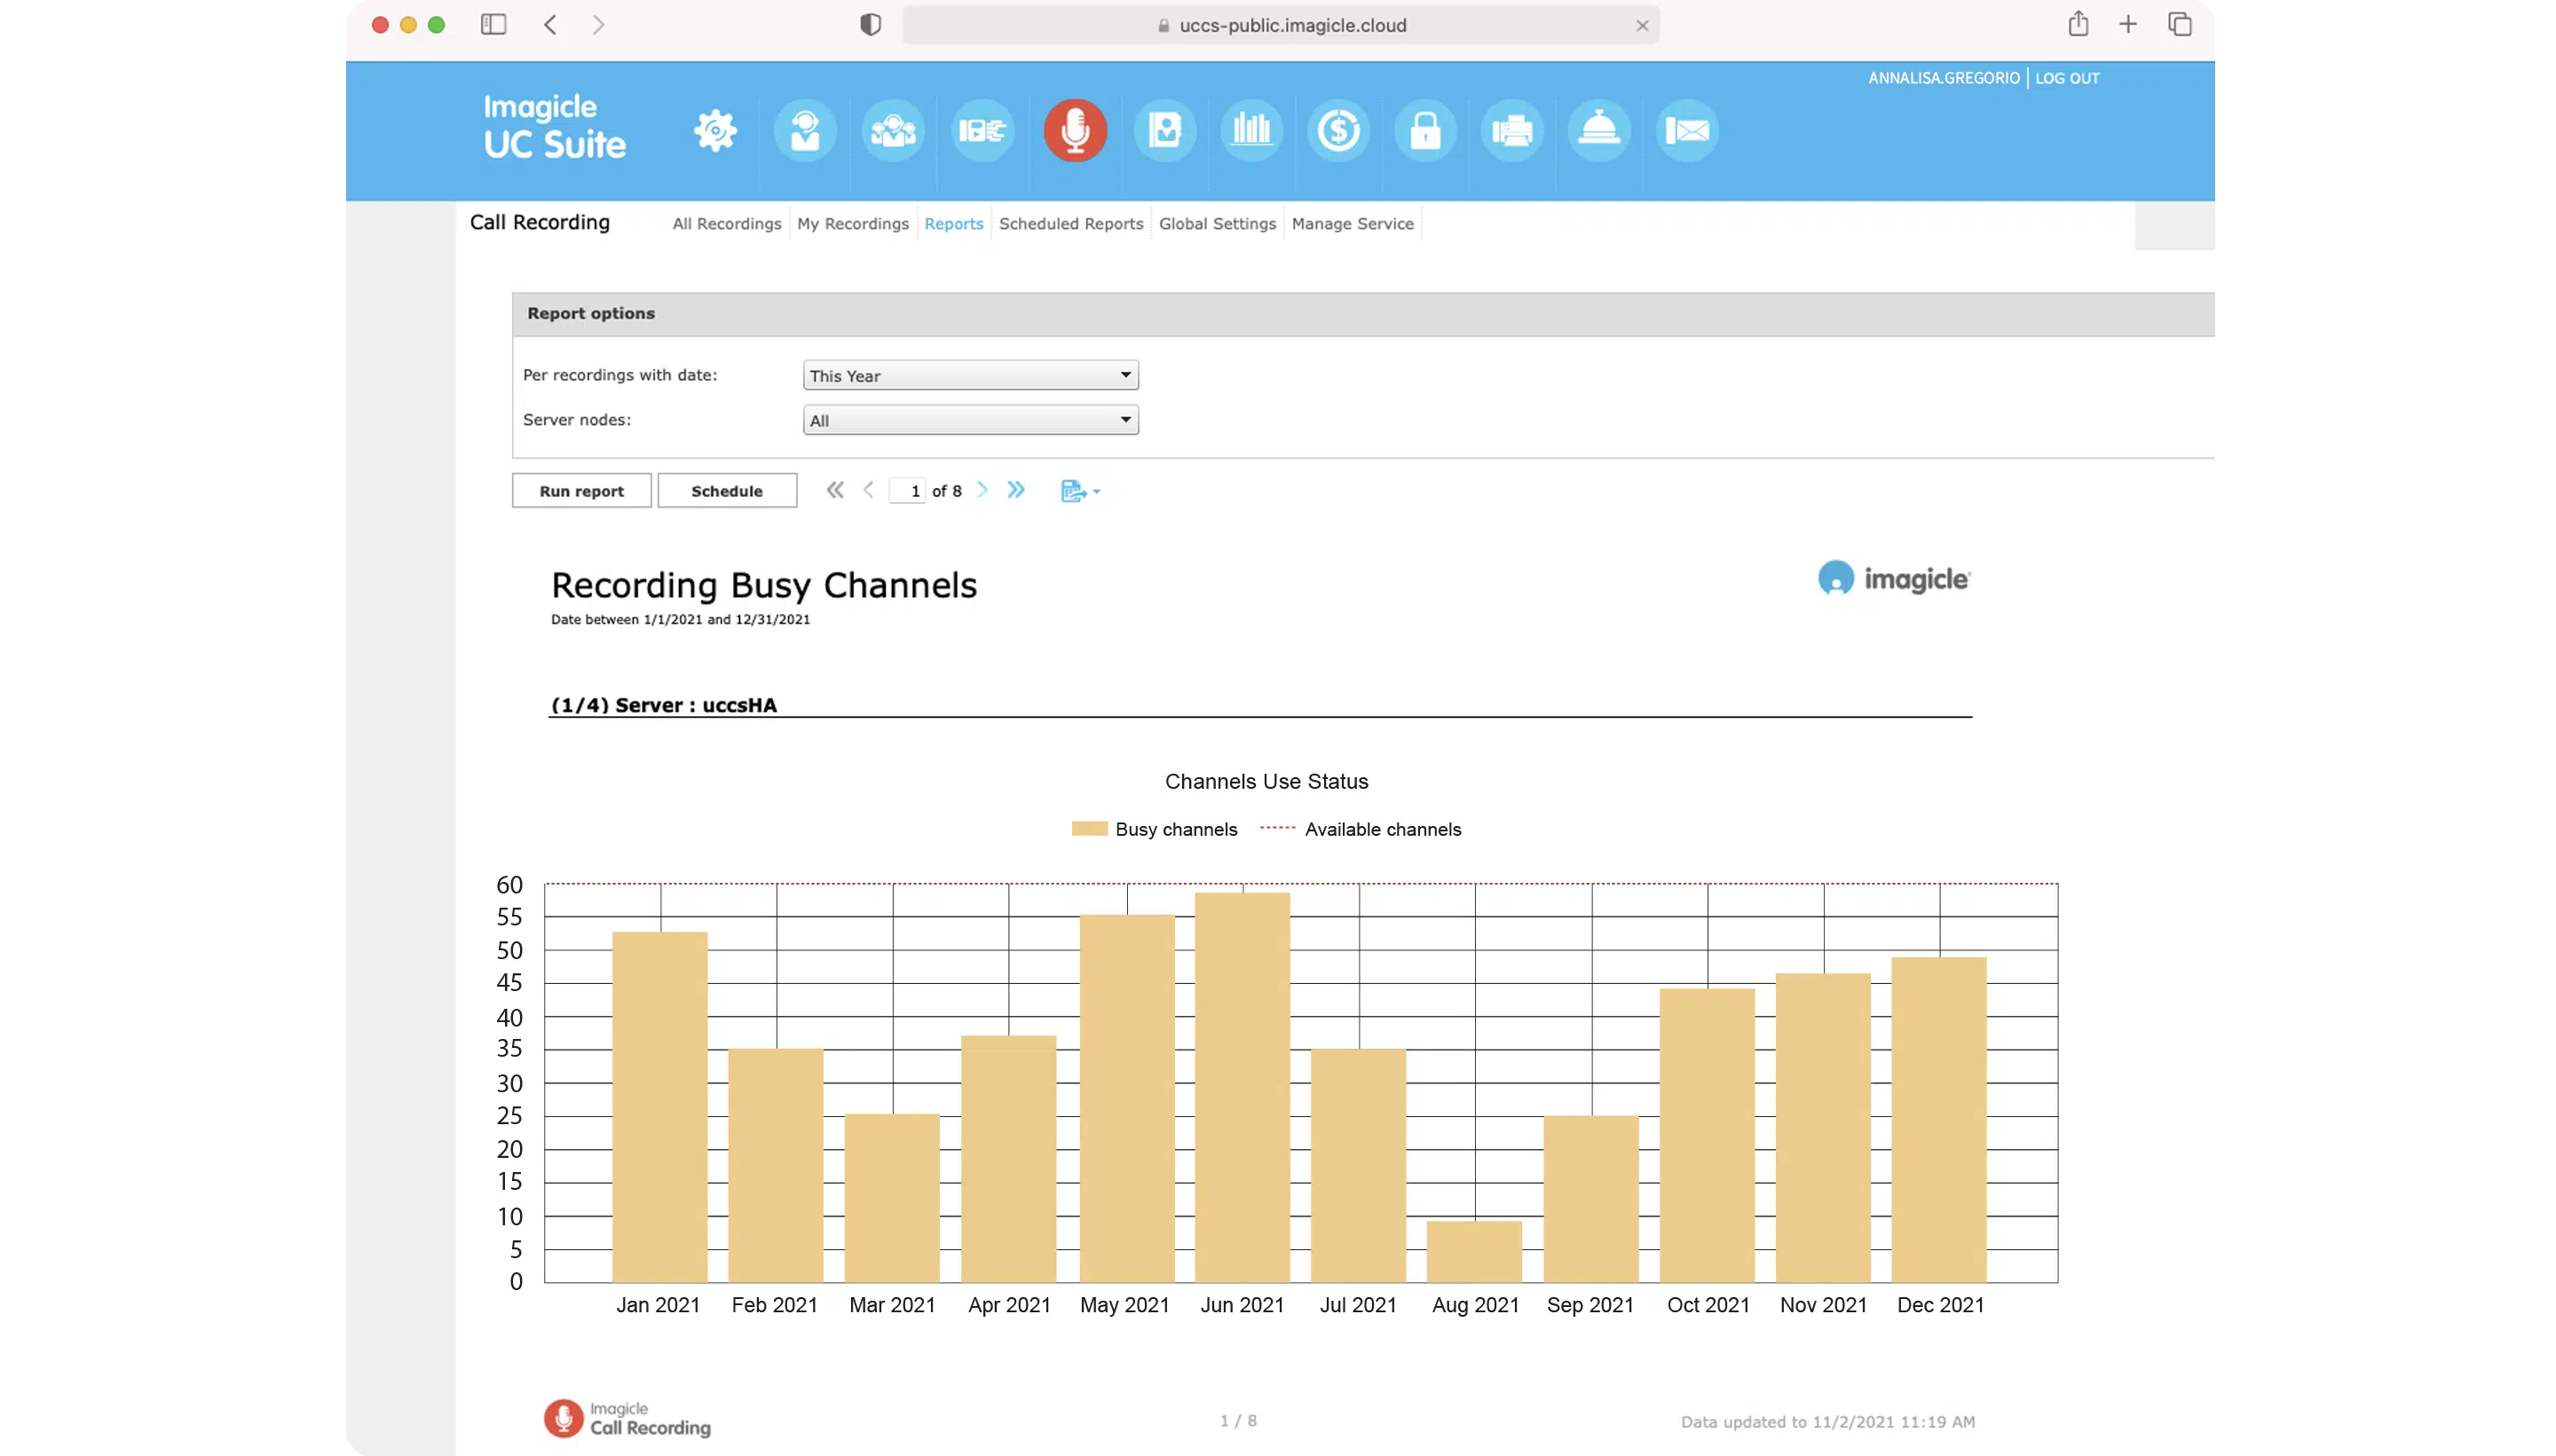Viewport: 2556px width, 1456px height.
Task: Click the report page number field
Action: [x=908, y=491]
